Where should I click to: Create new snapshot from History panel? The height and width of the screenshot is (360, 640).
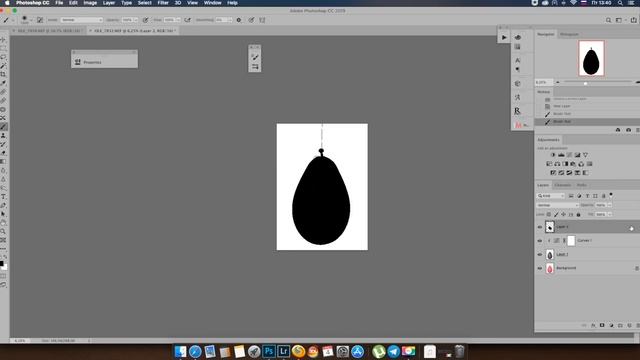tap(628, 130)
